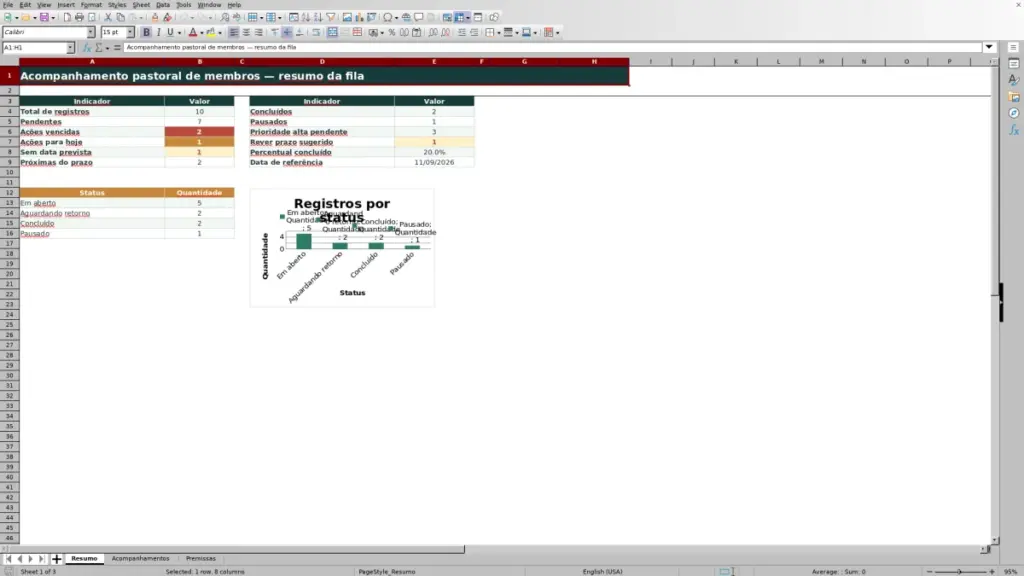The height and width of the screenshot is (576, 1024).
Task: Open the font size dropdown
Action: pyautogui.click(x=130, y=33)
